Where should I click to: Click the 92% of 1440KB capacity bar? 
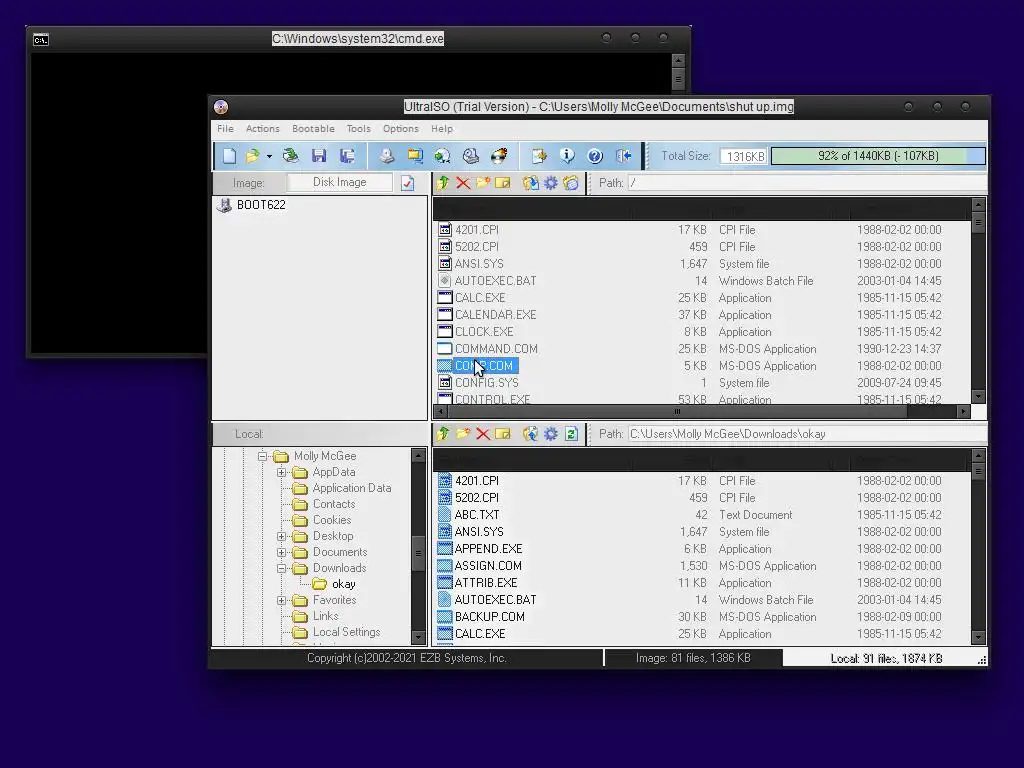tap(878, 155)
